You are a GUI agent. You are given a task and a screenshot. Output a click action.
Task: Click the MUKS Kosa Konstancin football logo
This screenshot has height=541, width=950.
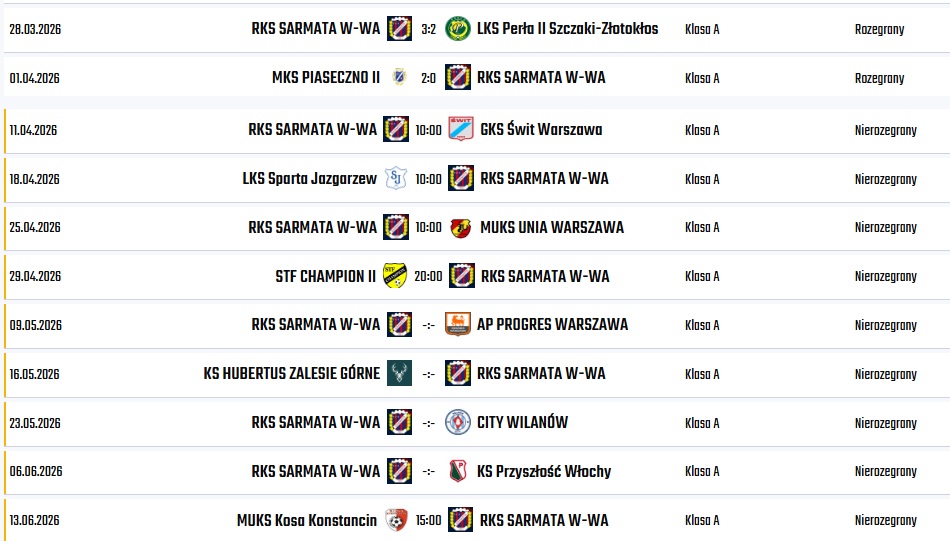[396, 520]
